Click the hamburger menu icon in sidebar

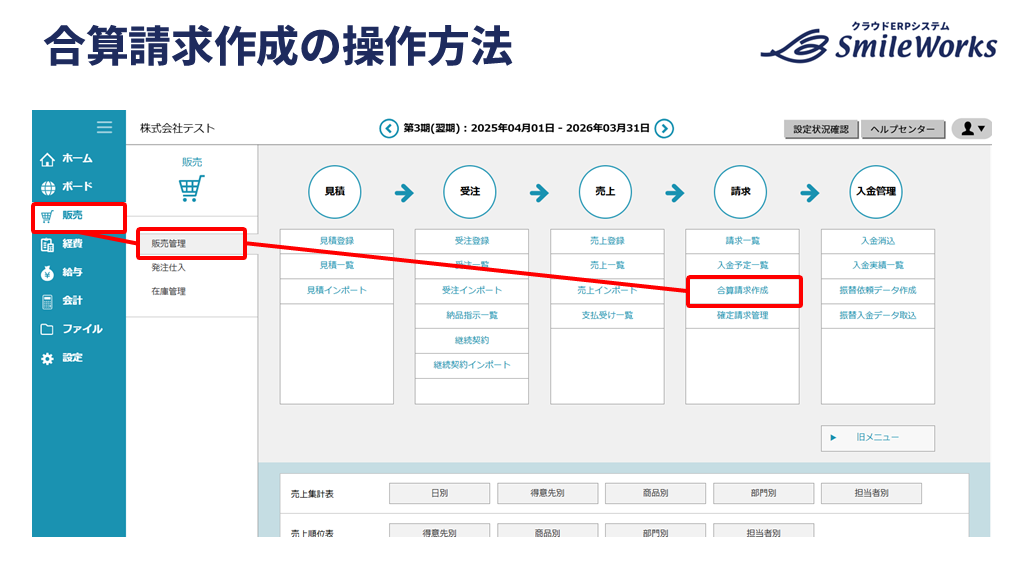(x=104, y=127)
